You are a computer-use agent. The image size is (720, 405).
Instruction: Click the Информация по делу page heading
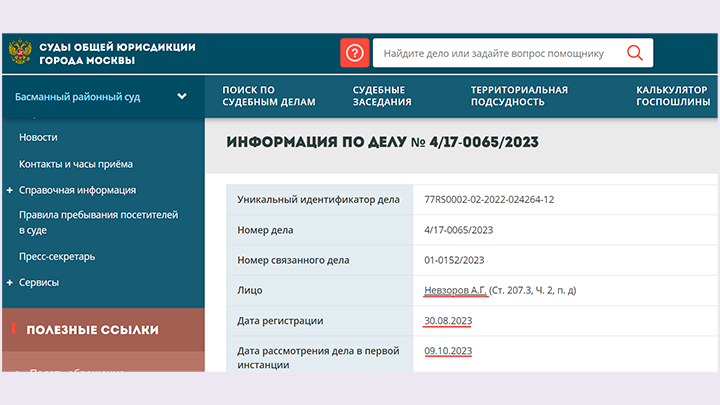[382, 142]
